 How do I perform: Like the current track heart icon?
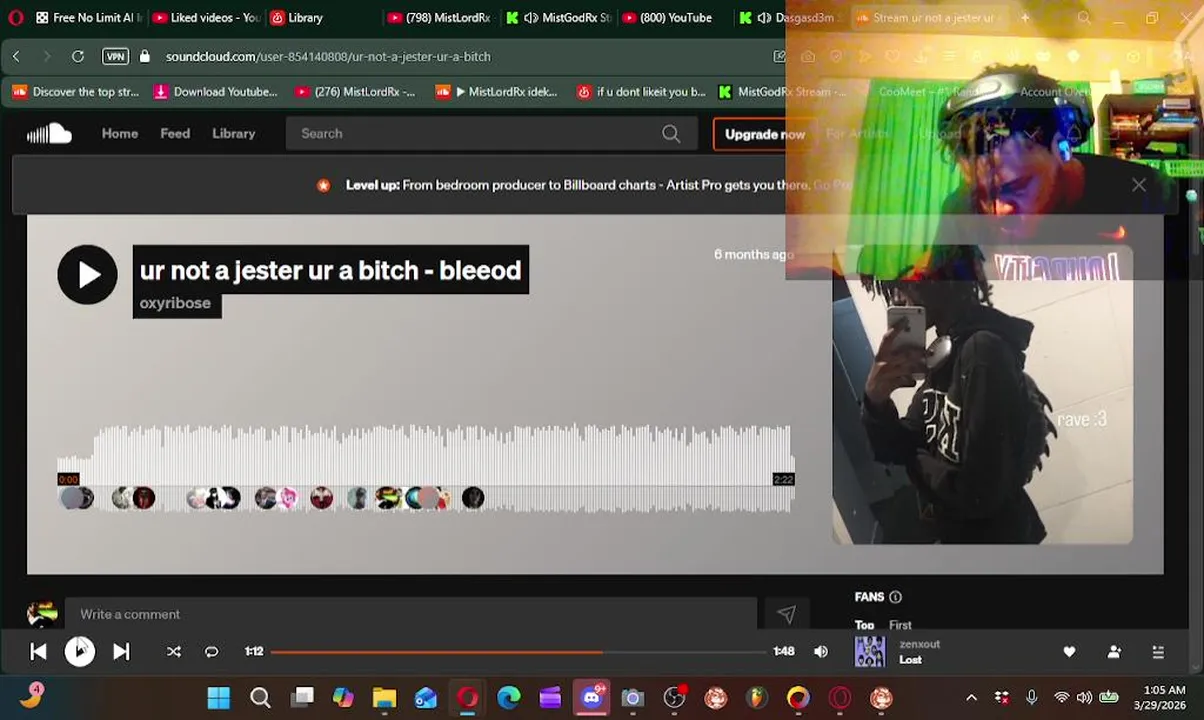1069,652
